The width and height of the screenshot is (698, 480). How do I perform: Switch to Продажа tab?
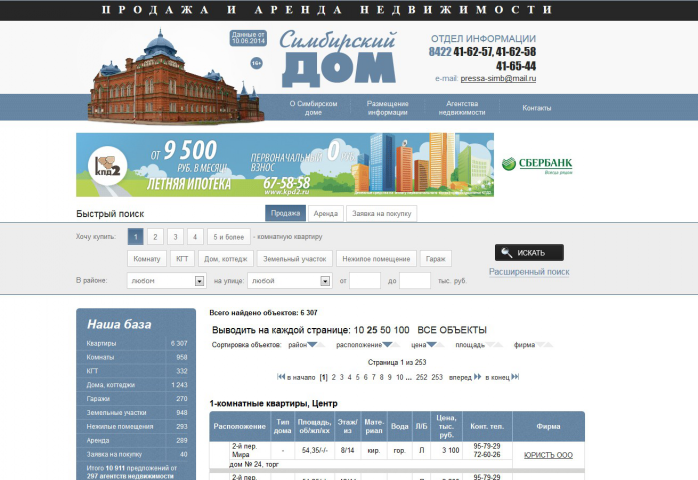coord(285,213)
